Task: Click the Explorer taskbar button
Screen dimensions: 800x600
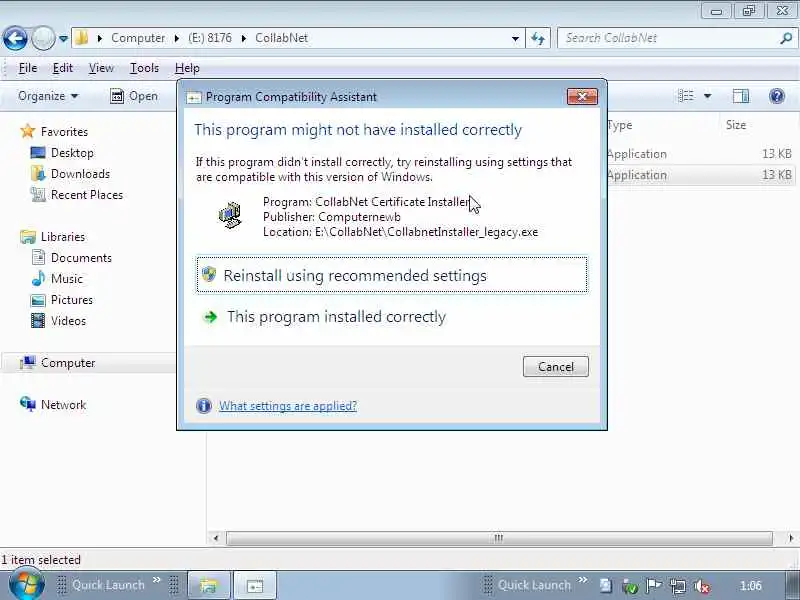Action: click(209, 586)
